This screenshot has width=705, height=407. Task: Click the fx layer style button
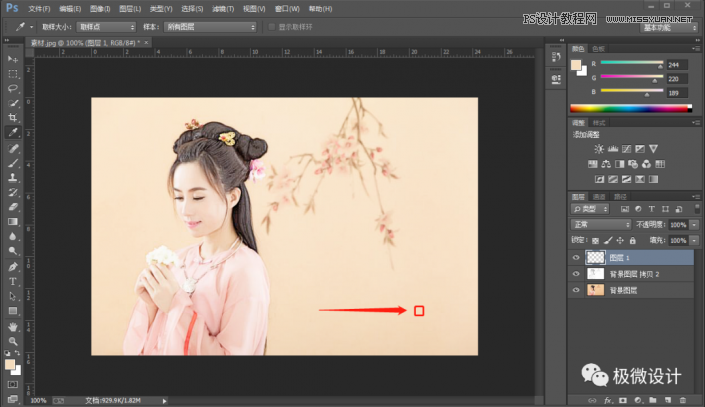pos(607,400)
